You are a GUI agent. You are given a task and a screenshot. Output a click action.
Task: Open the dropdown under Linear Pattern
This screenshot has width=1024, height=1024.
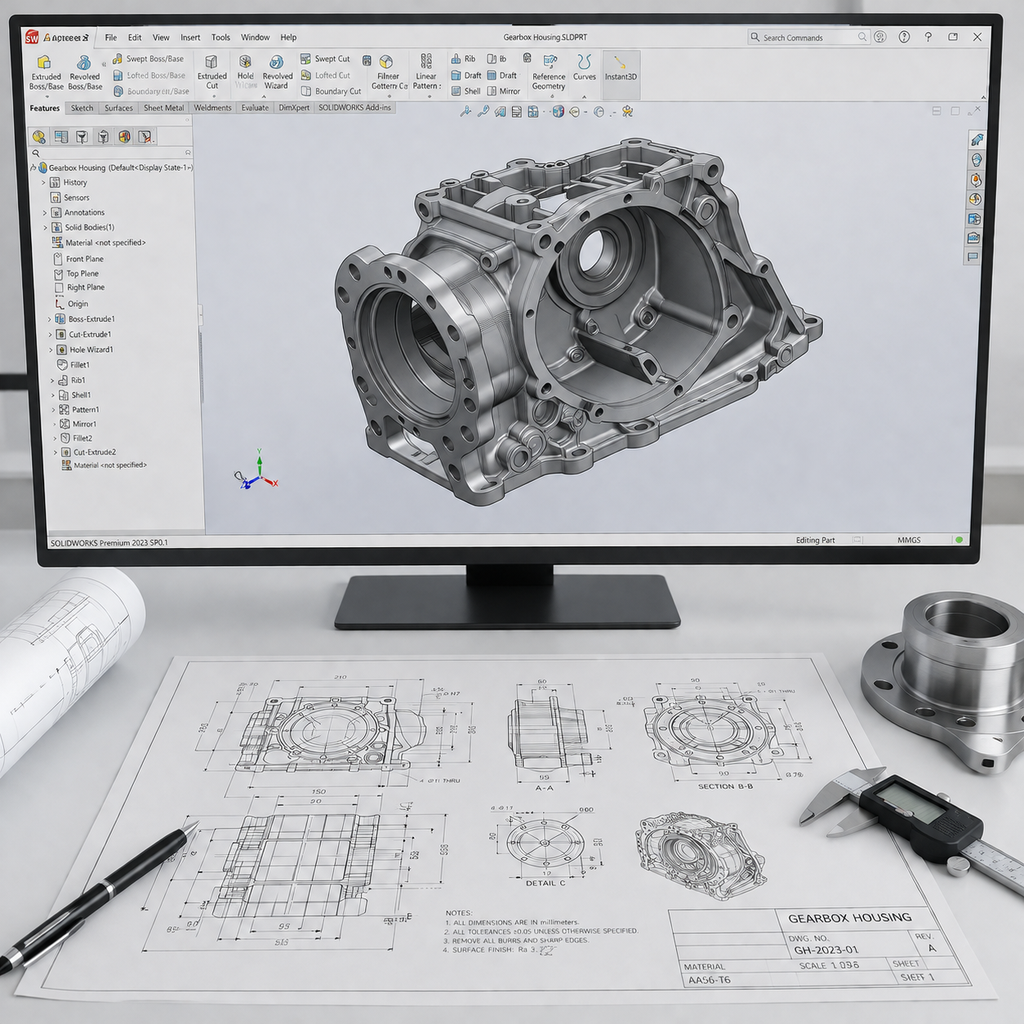(x=429, y=96)
